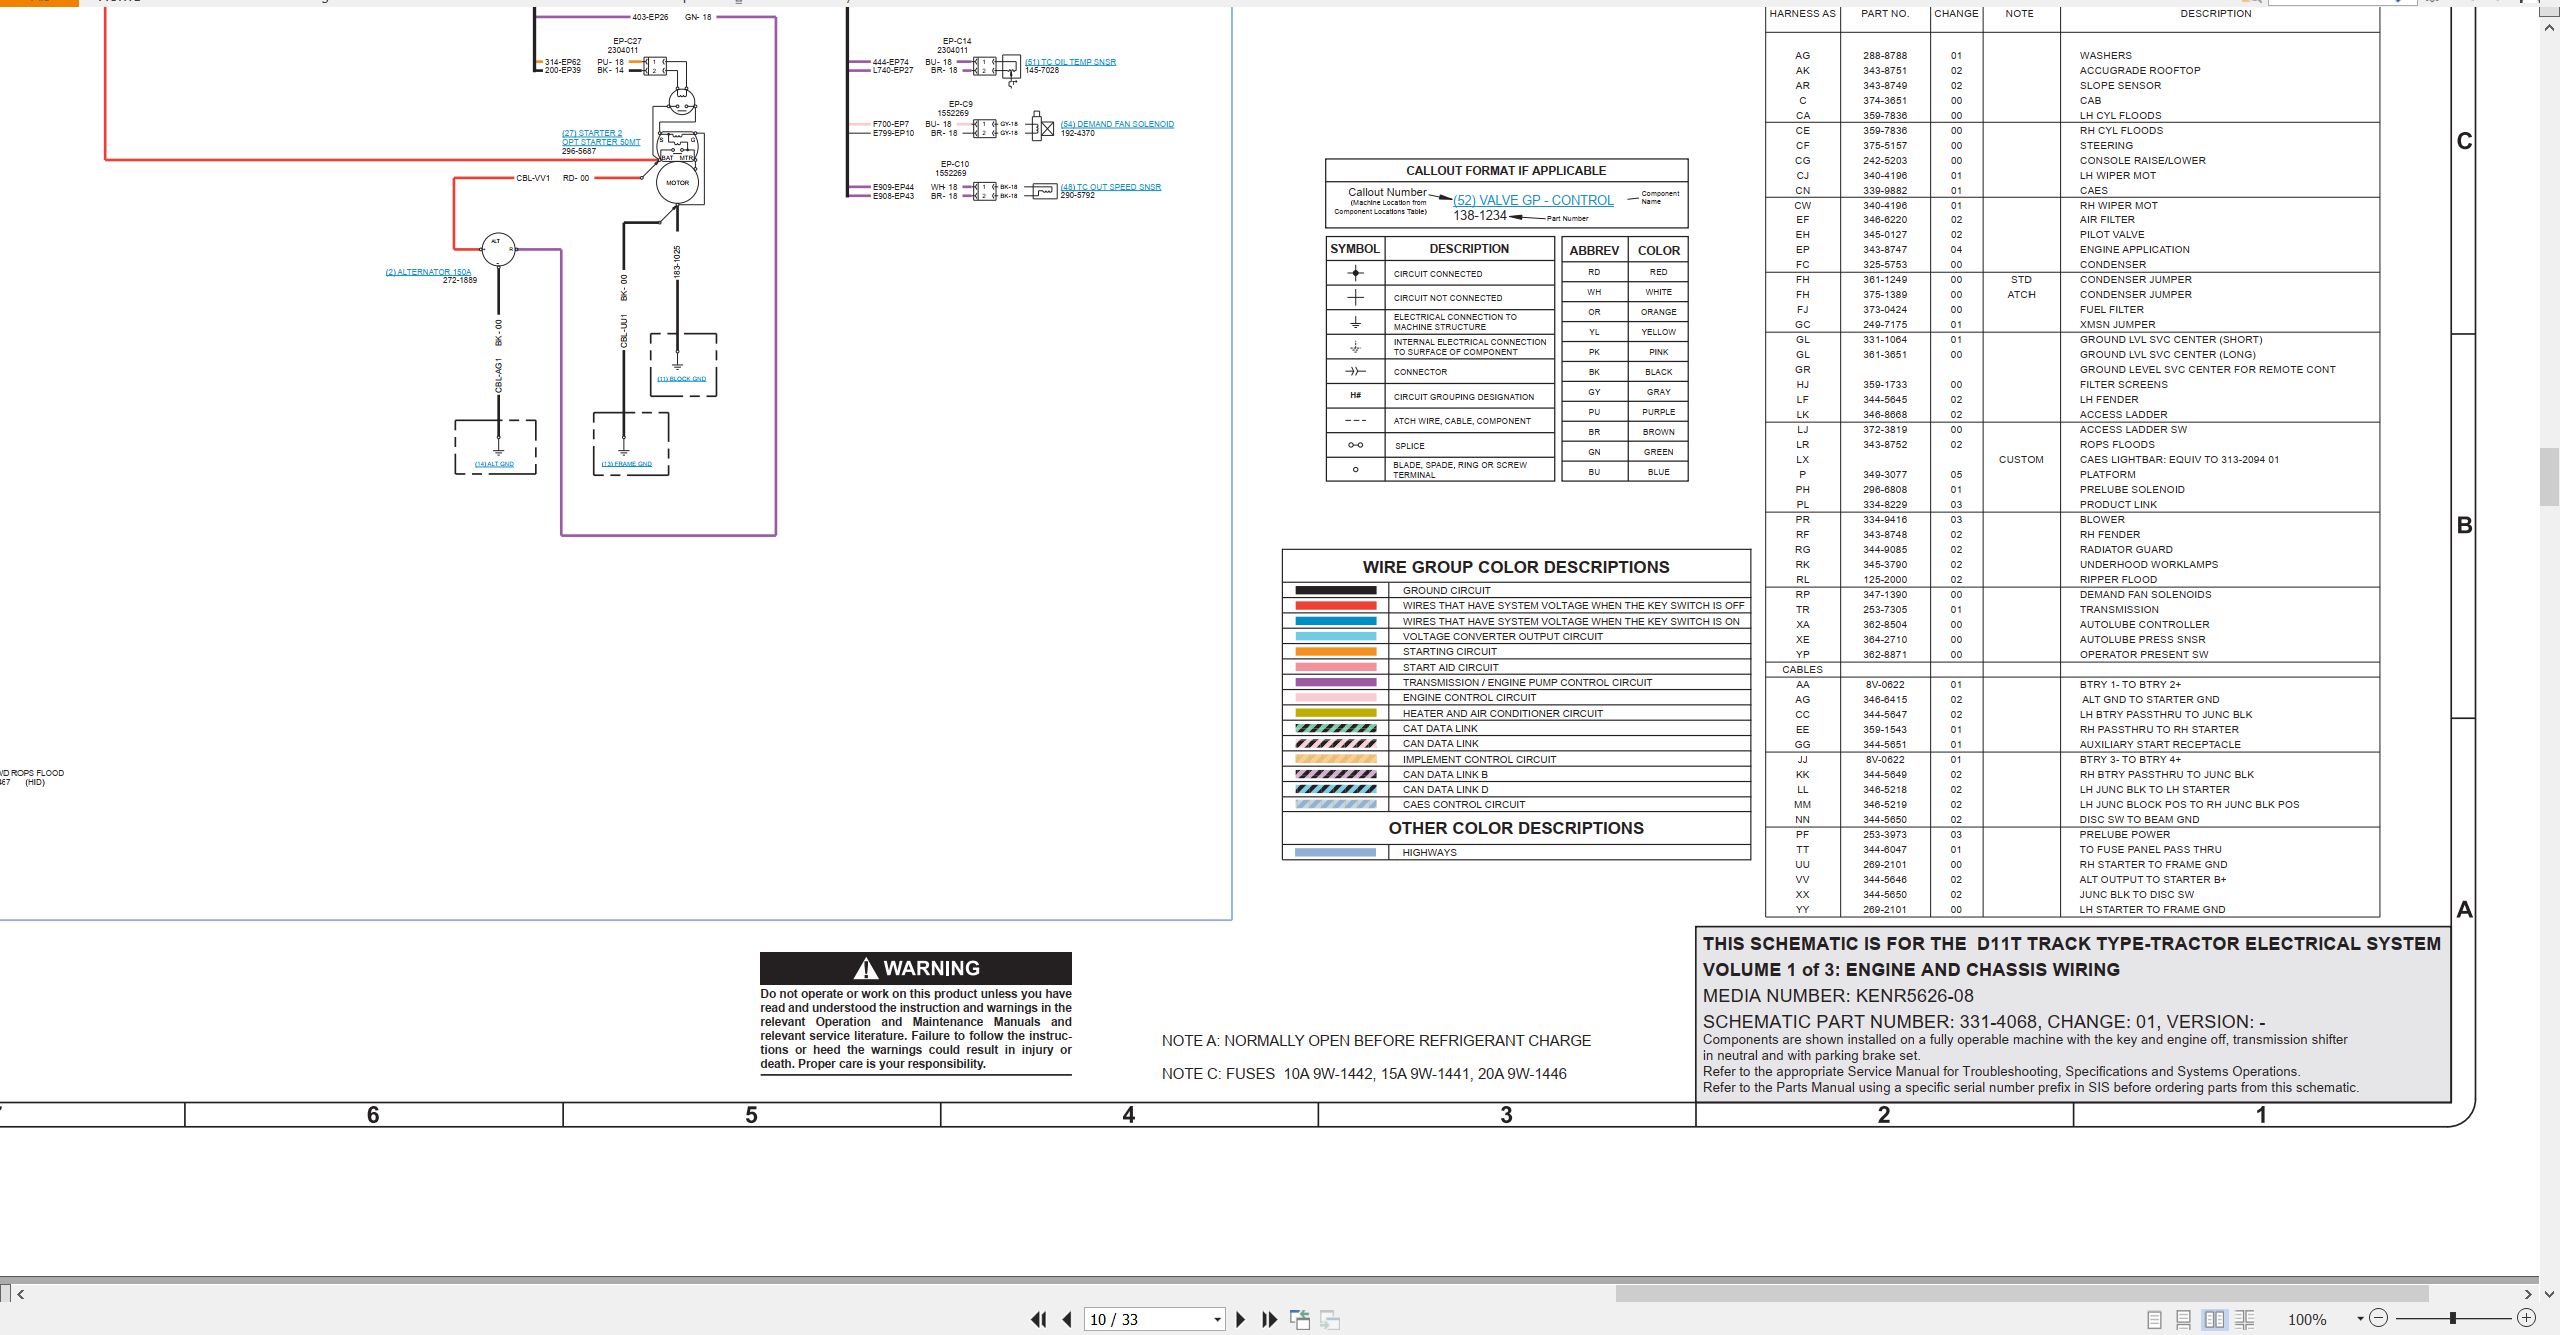Image resolution: width=2560 pixels, height=1335 pixels.
Task: Open the (51) TC OIL TEMP SNSR link
Action: pos(1070,62)
